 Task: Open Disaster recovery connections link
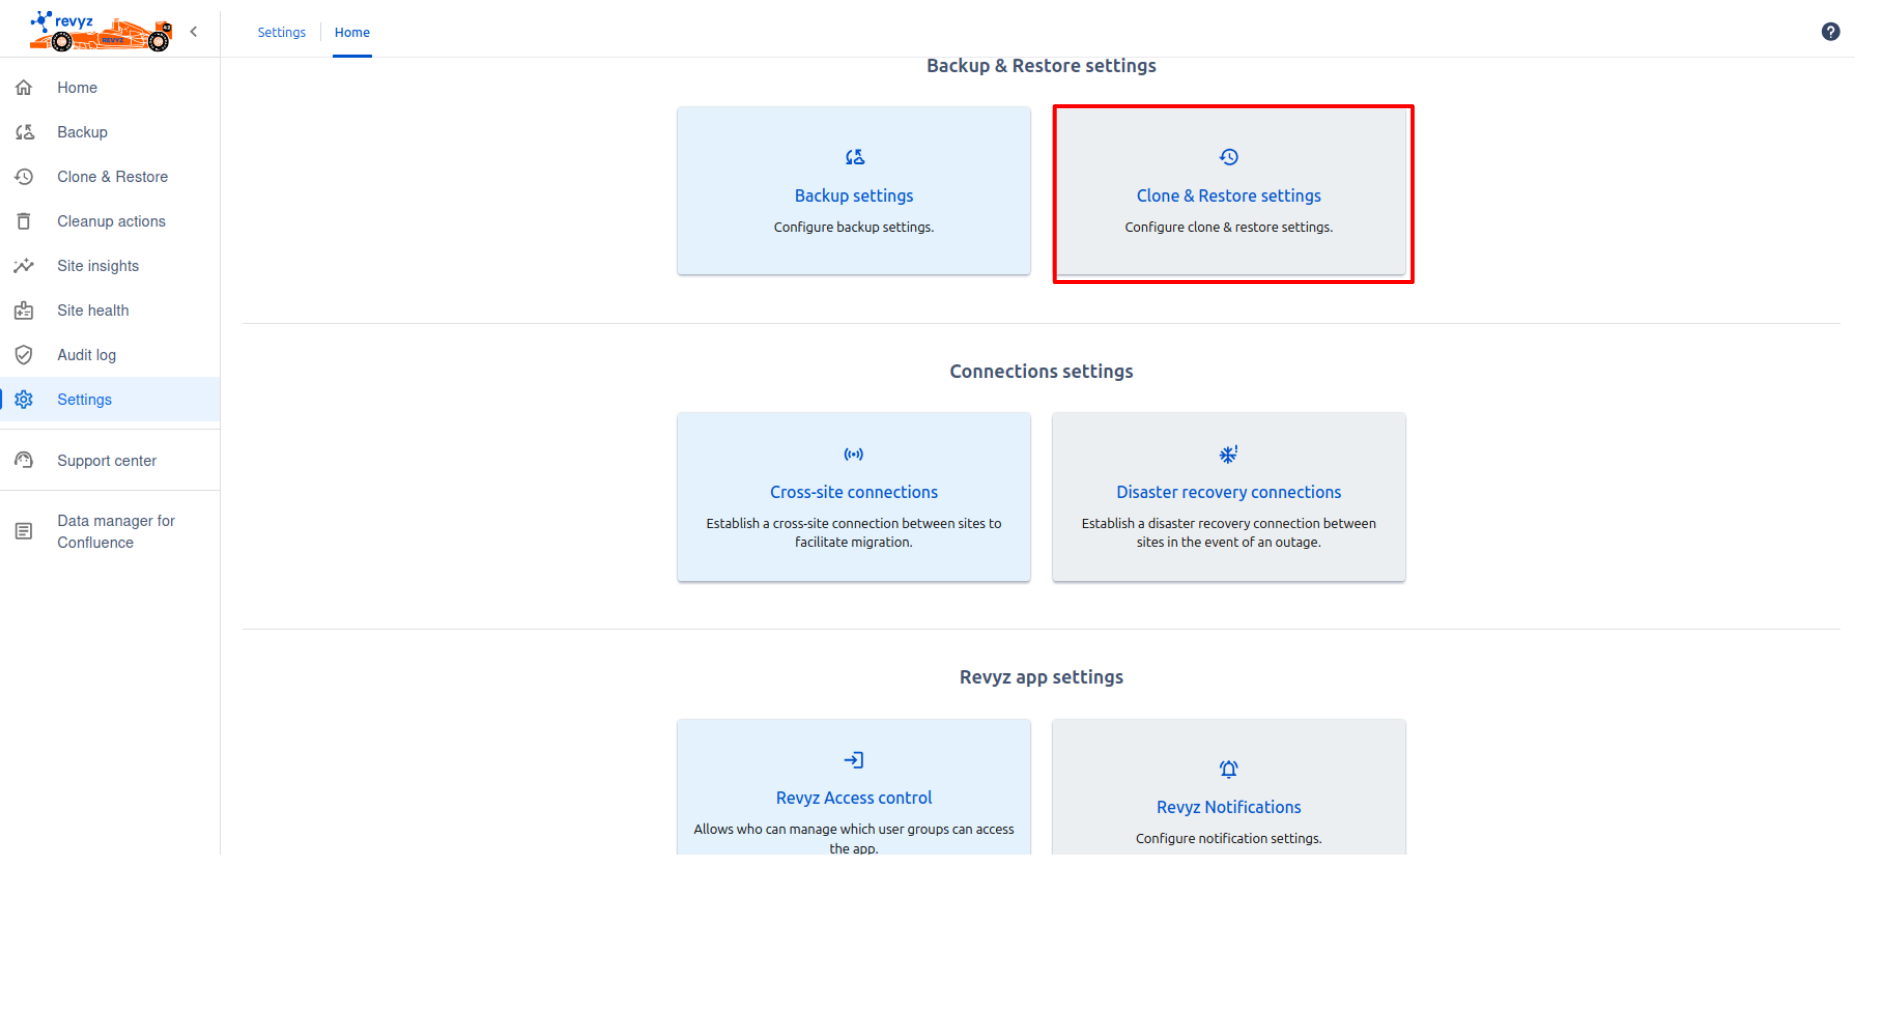pyautogui.click(x=1228, y=492)
